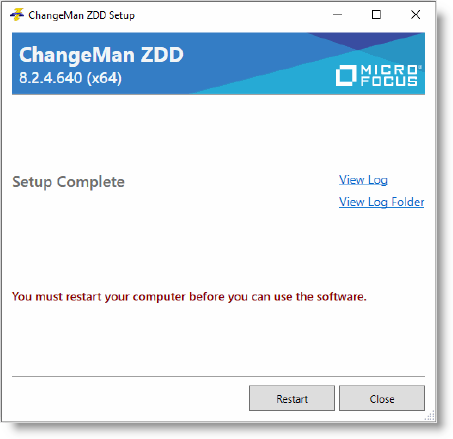Open the View Log Folder link
This screenshot has width=453, height=439.
[x=382, y=202]
